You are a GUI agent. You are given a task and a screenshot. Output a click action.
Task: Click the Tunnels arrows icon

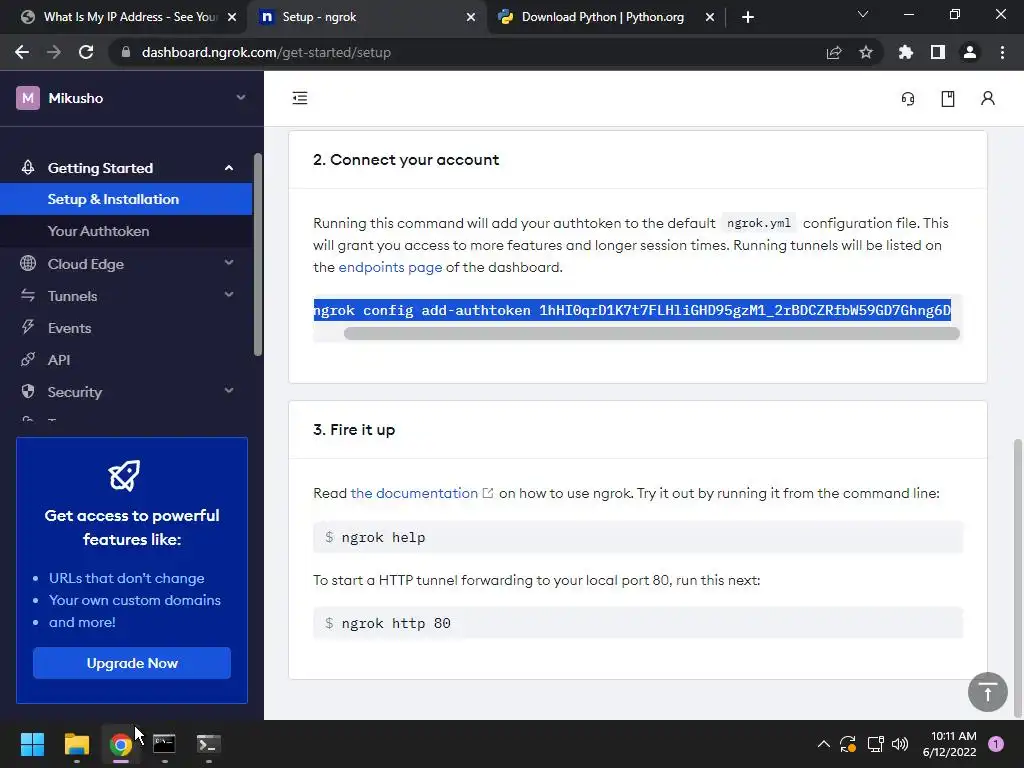coord(28,295)
